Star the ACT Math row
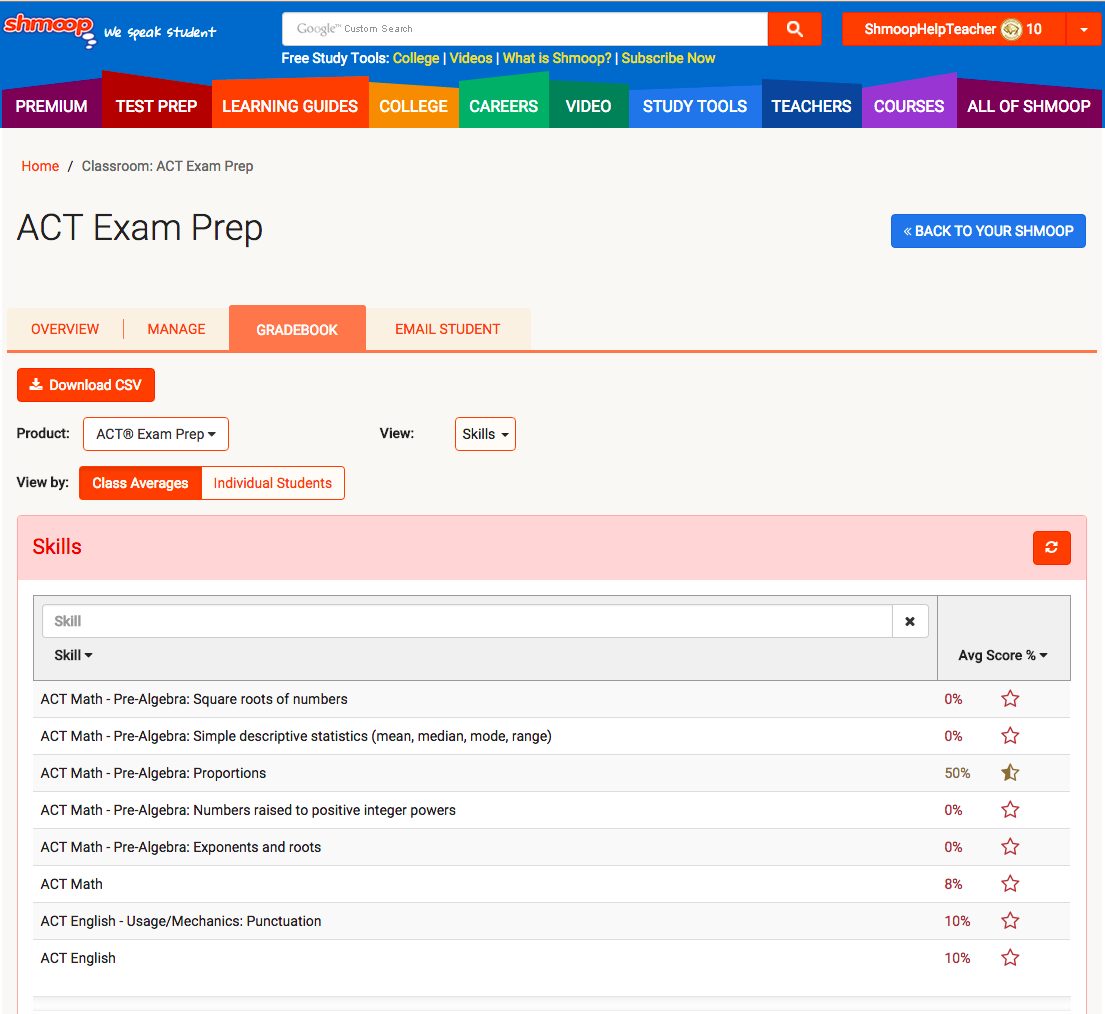1105x1014 pixels. point(1010,884)
